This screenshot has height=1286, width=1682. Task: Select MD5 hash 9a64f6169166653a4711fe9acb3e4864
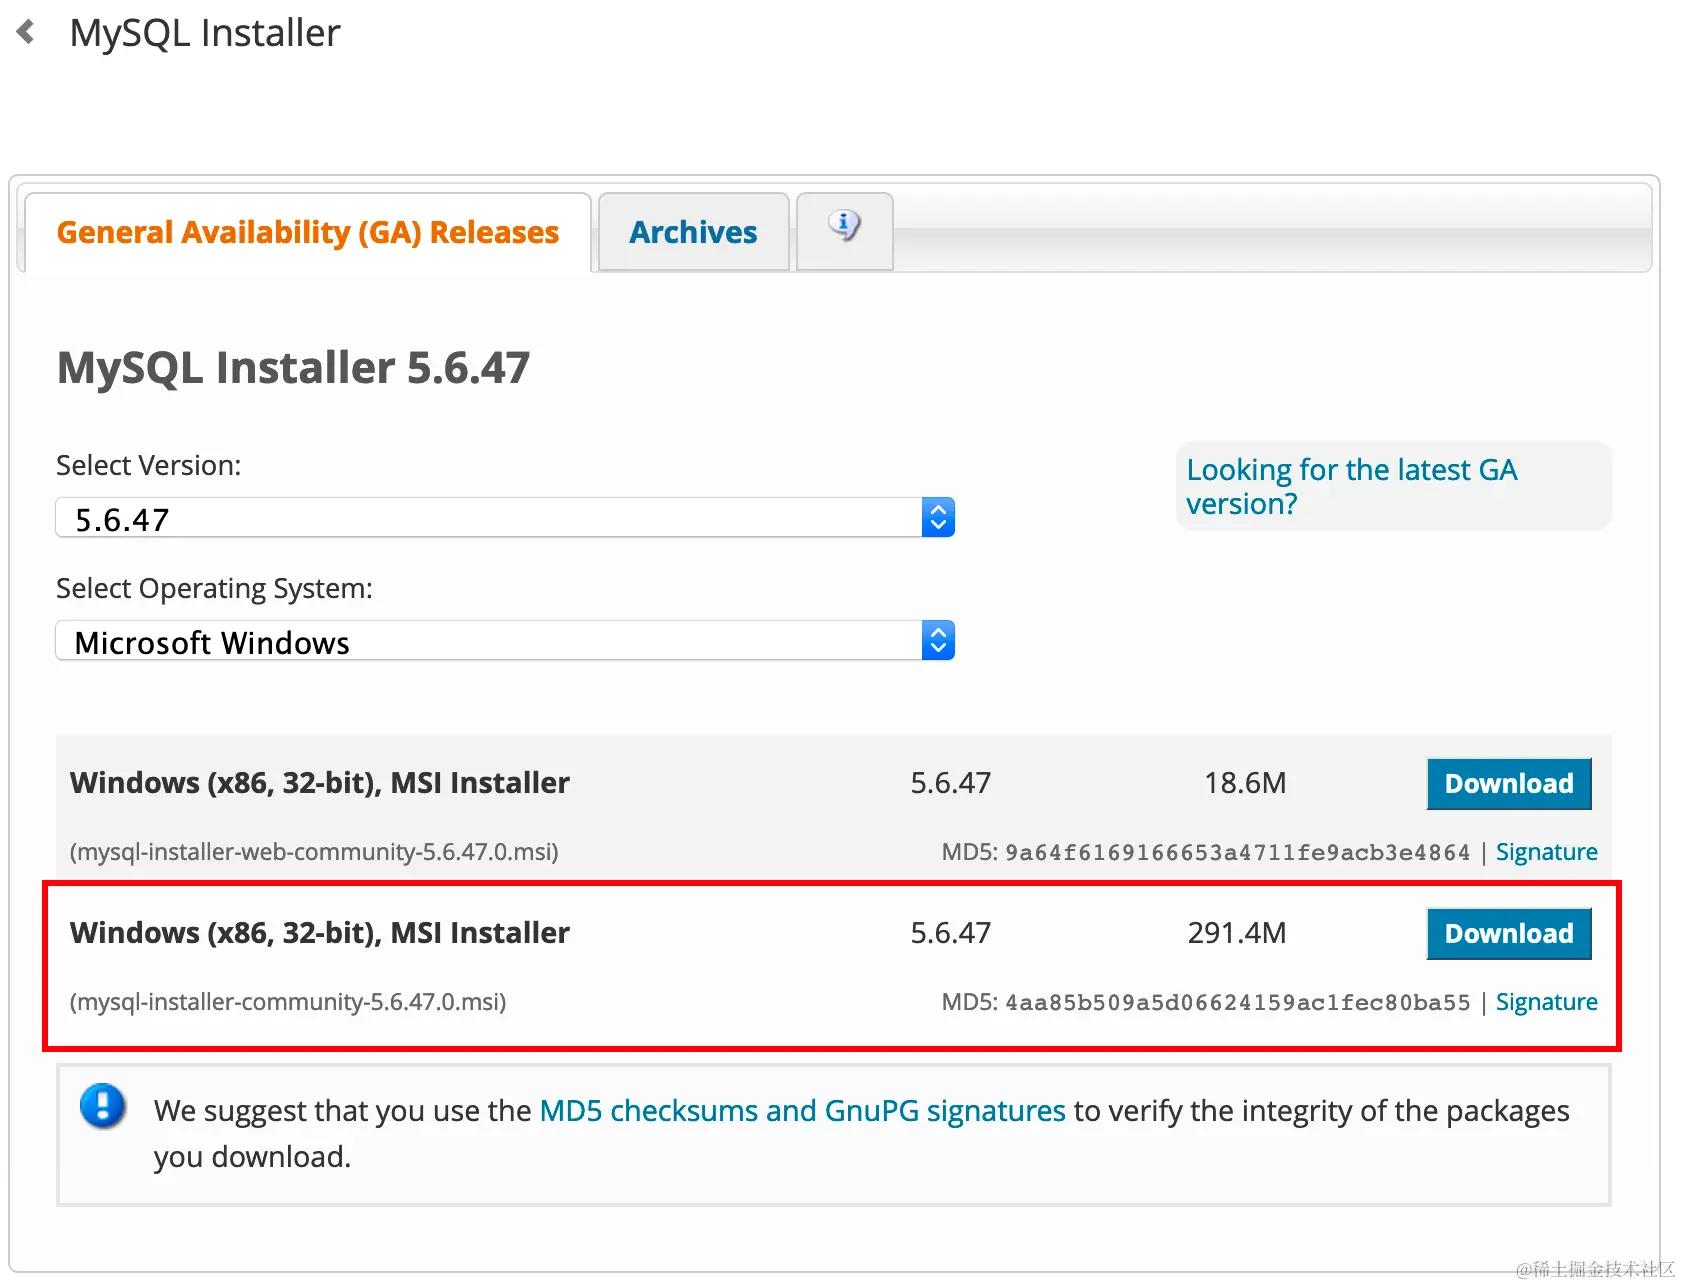tap(1237, 853)
